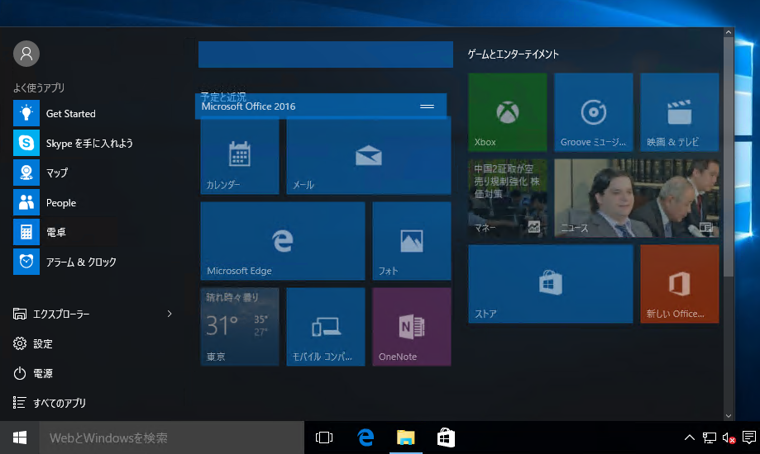Screen dimensions: 760x454
Task: Open File Explorer from the taskbar
Action: [x=406, y=438]
